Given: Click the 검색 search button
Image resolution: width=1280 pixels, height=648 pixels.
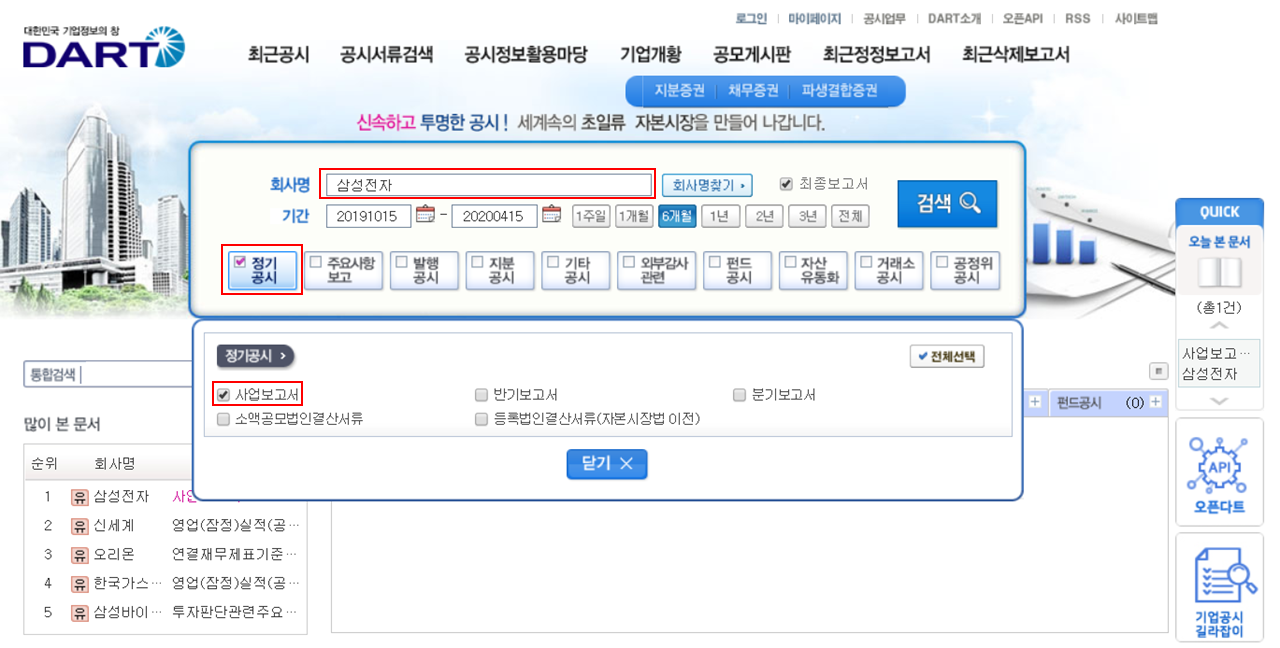Looking at the screenshot, I should 947,204.
